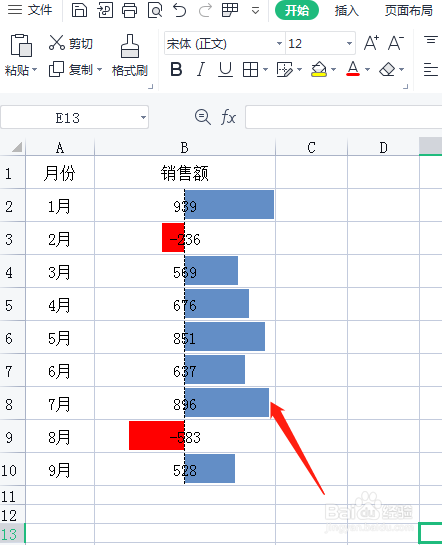Select cell with value -583
The image size is (442, 545).
point(185,437)
